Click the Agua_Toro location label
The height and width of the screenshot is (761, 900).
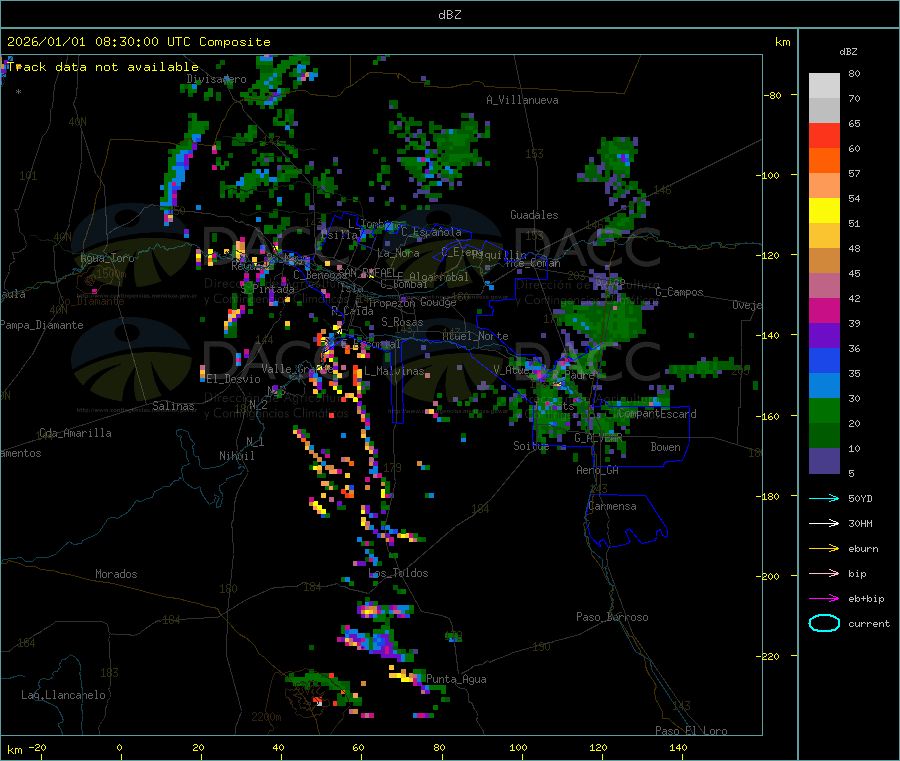tap(107, 258)
